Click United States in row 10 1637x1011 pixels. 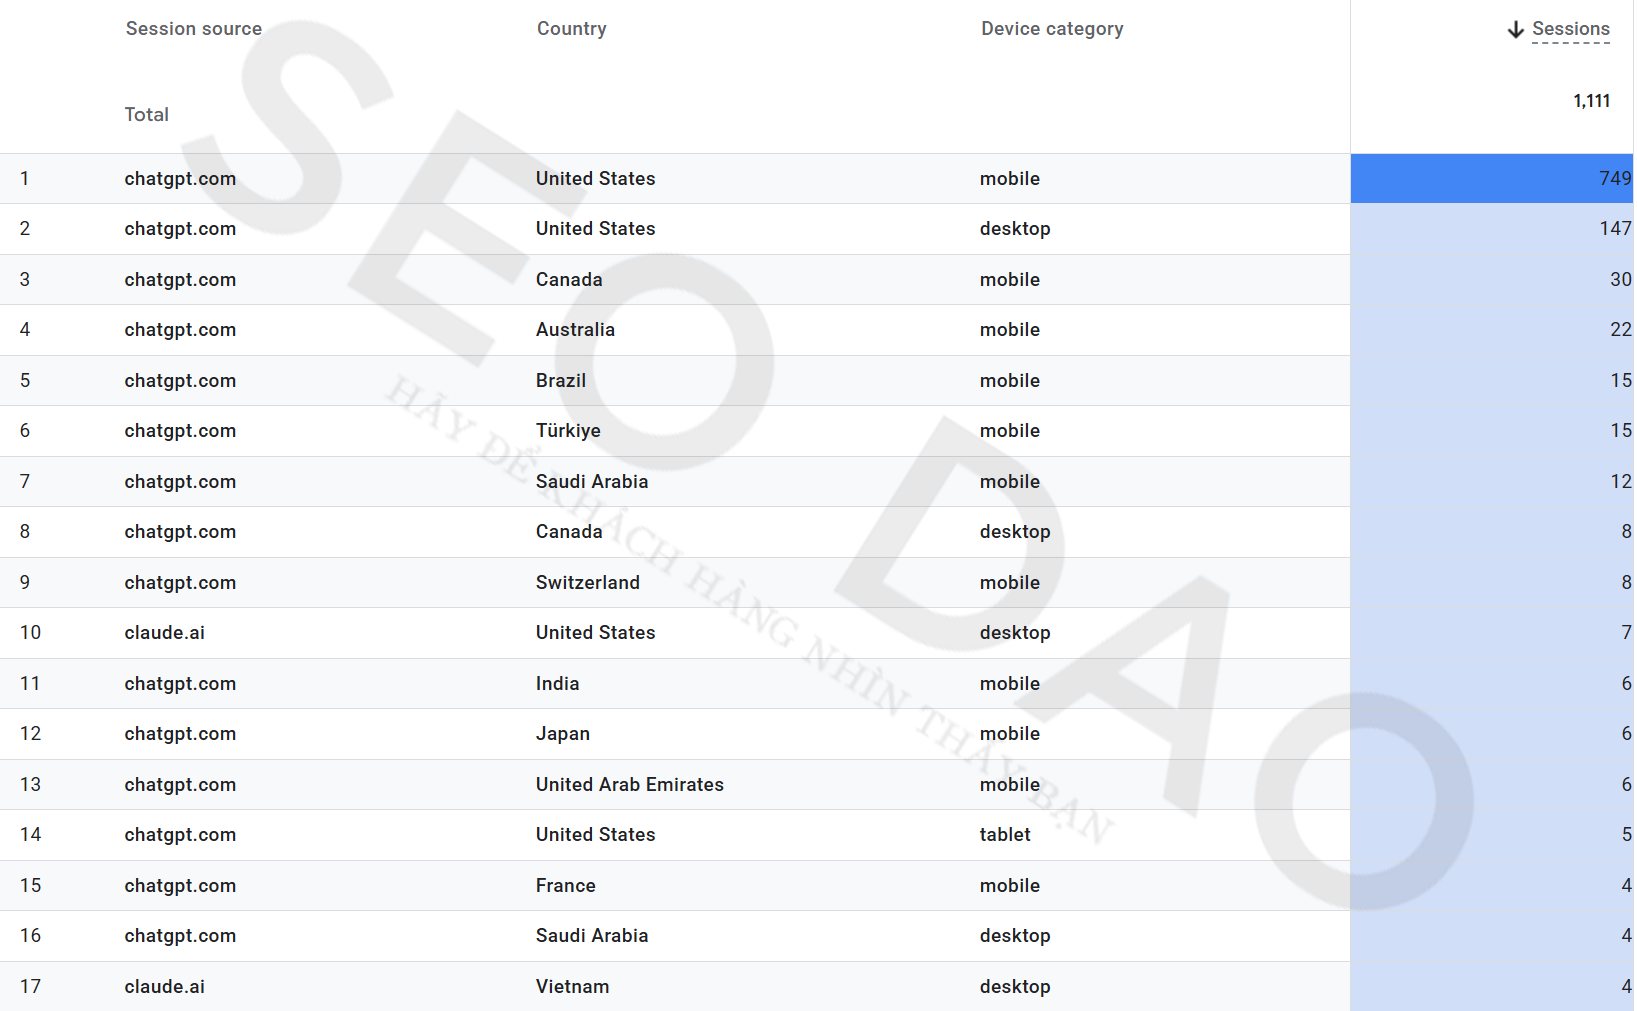click(x=595, y=633)
